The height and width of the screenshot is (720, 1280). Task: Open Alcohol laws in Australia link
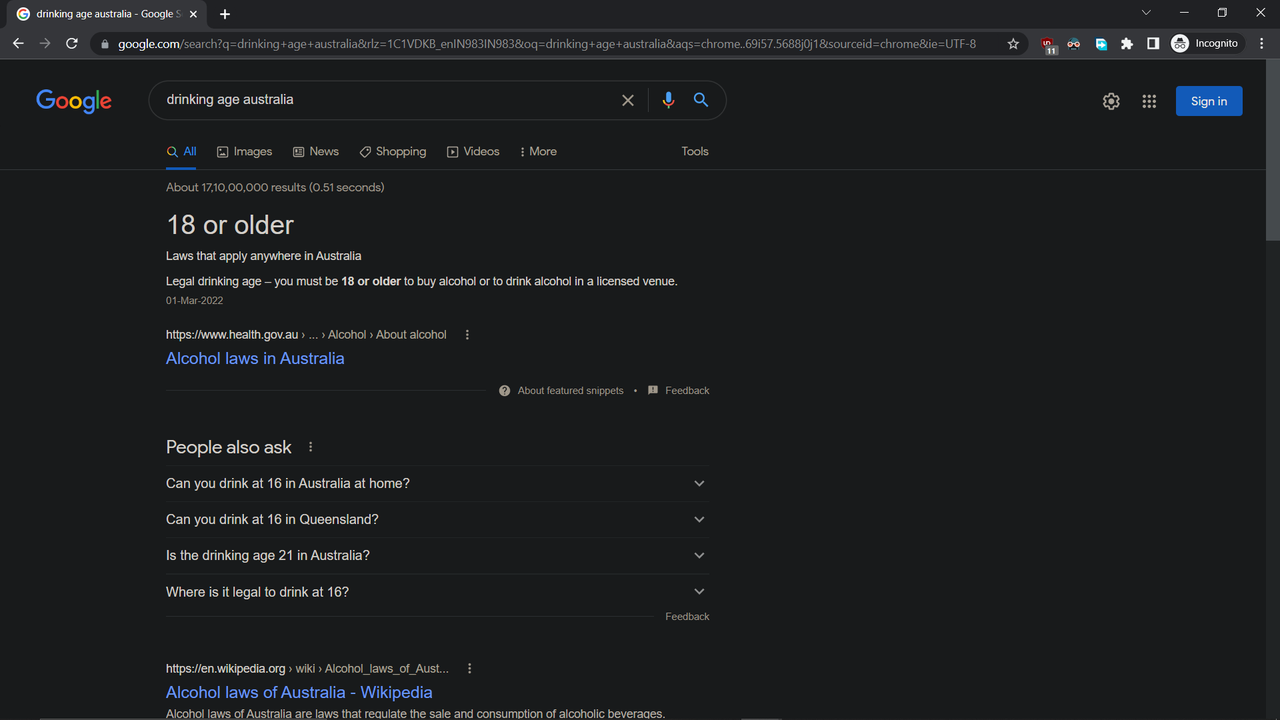coord(255,359)
